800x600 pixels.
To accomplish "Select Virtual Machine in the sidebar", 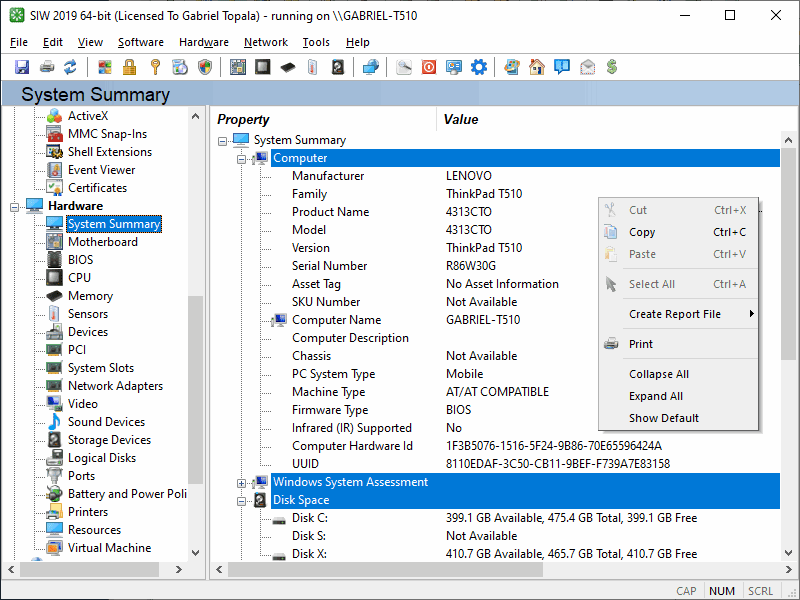I will coord(109,548).
